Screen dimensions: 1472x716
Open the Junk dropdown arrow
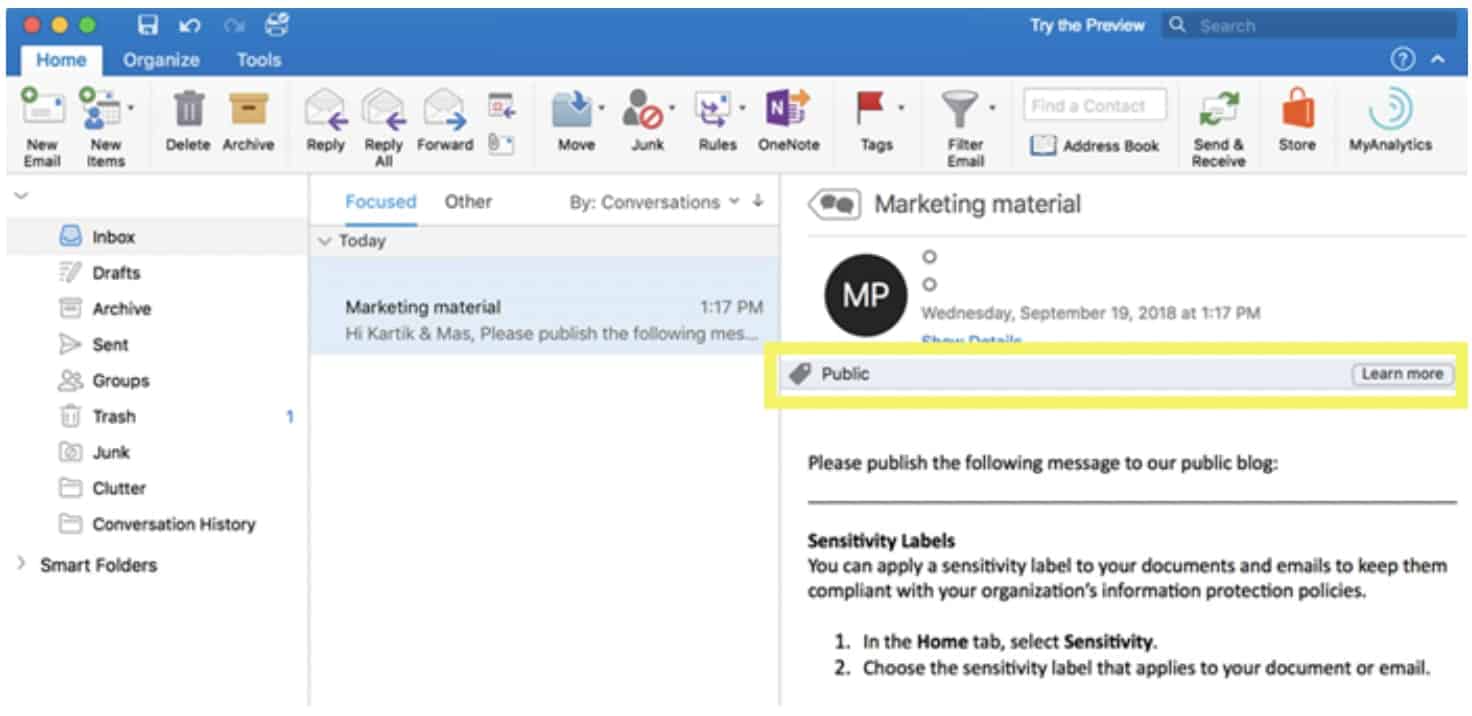pos(672,106)
